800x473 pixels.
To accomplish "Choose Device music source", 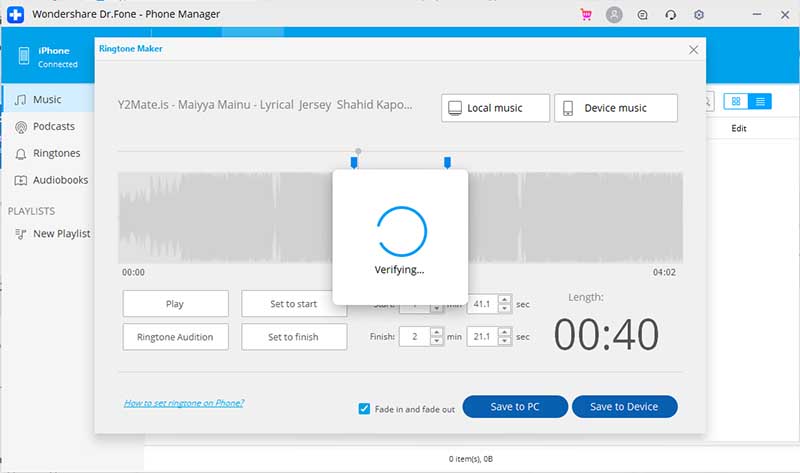I will (616, 108).
